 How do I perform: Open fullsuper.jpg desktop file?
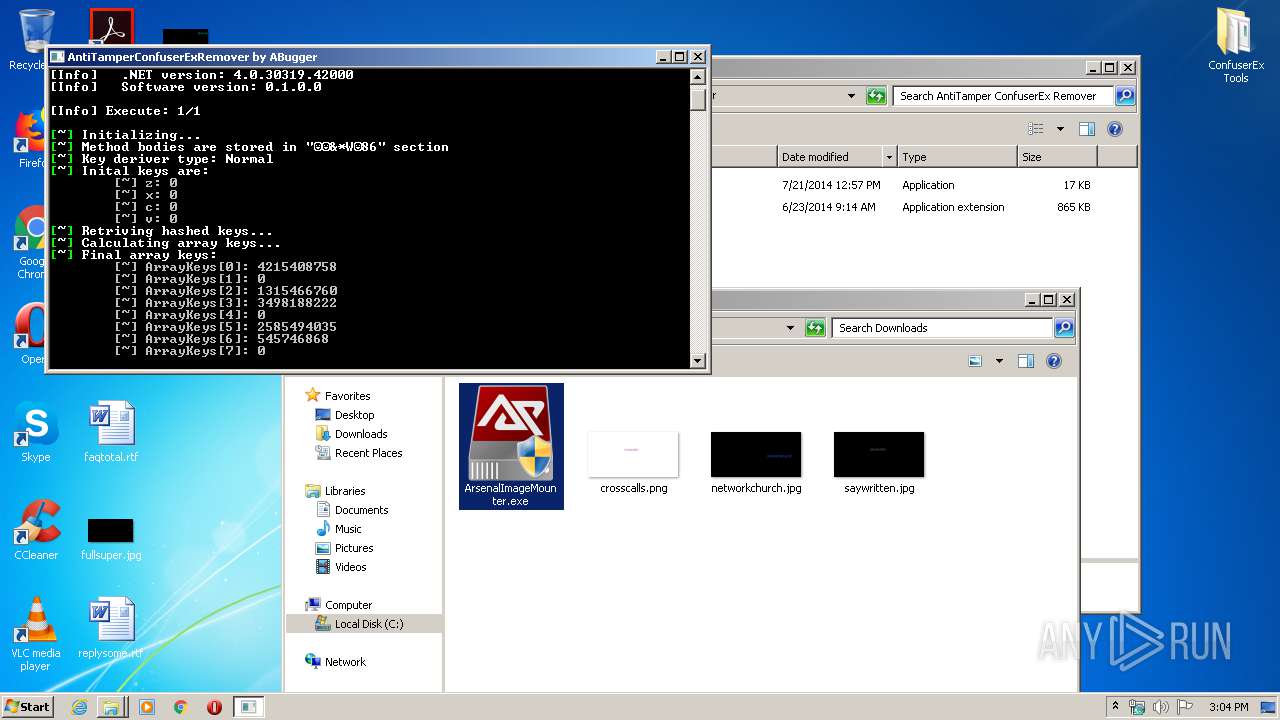111,539
